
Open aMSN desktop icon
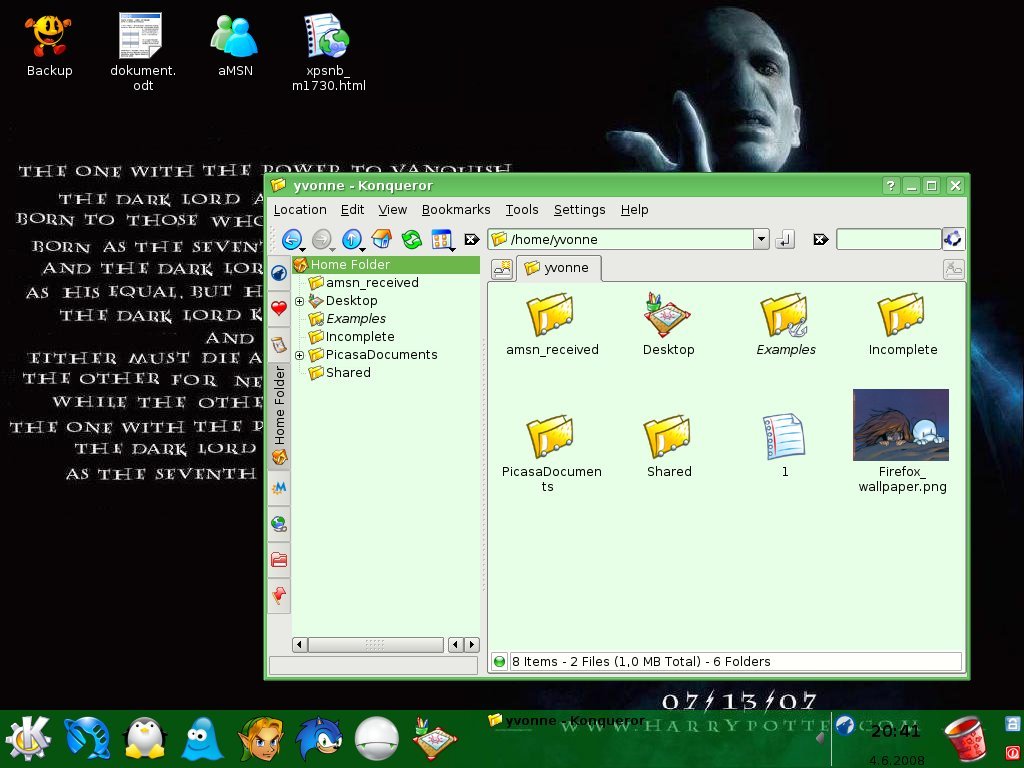click(234, 45)
